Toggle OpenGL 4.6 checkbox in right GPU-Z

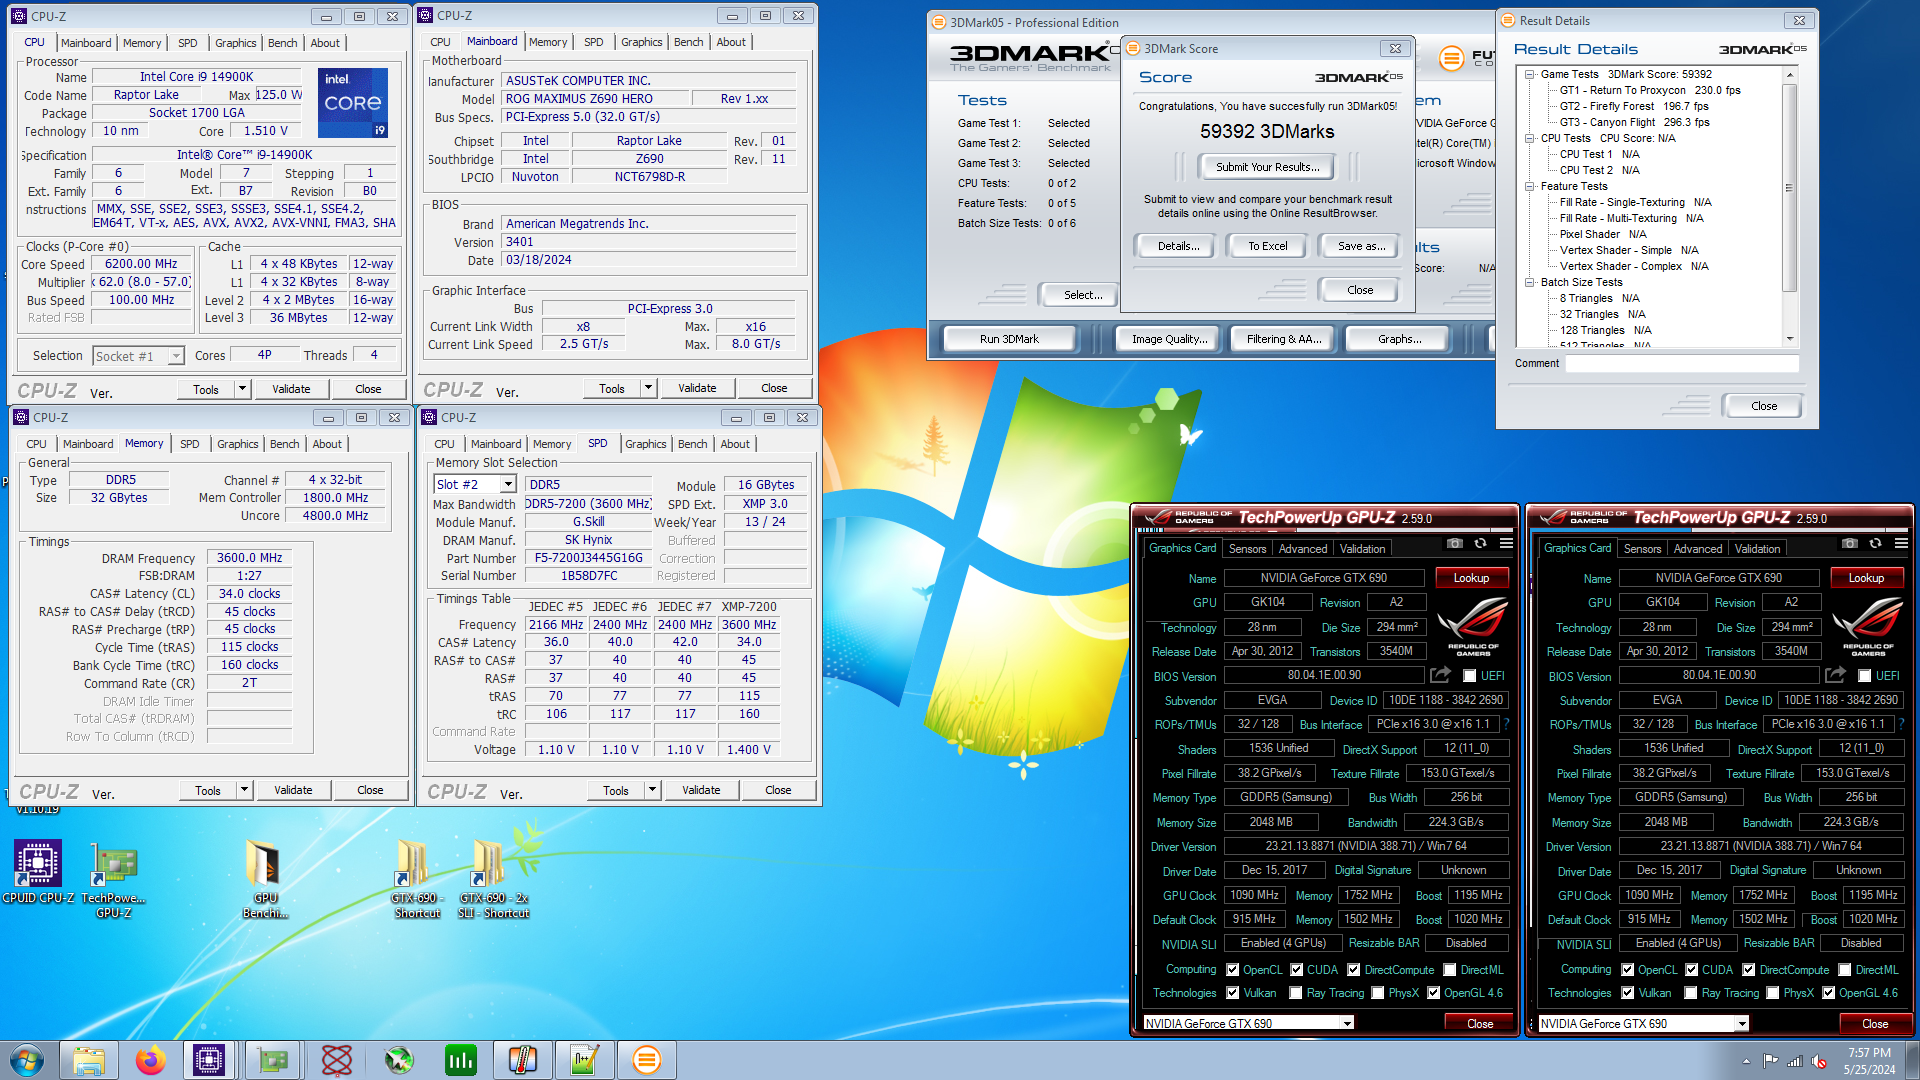[x=1829, y=993]
